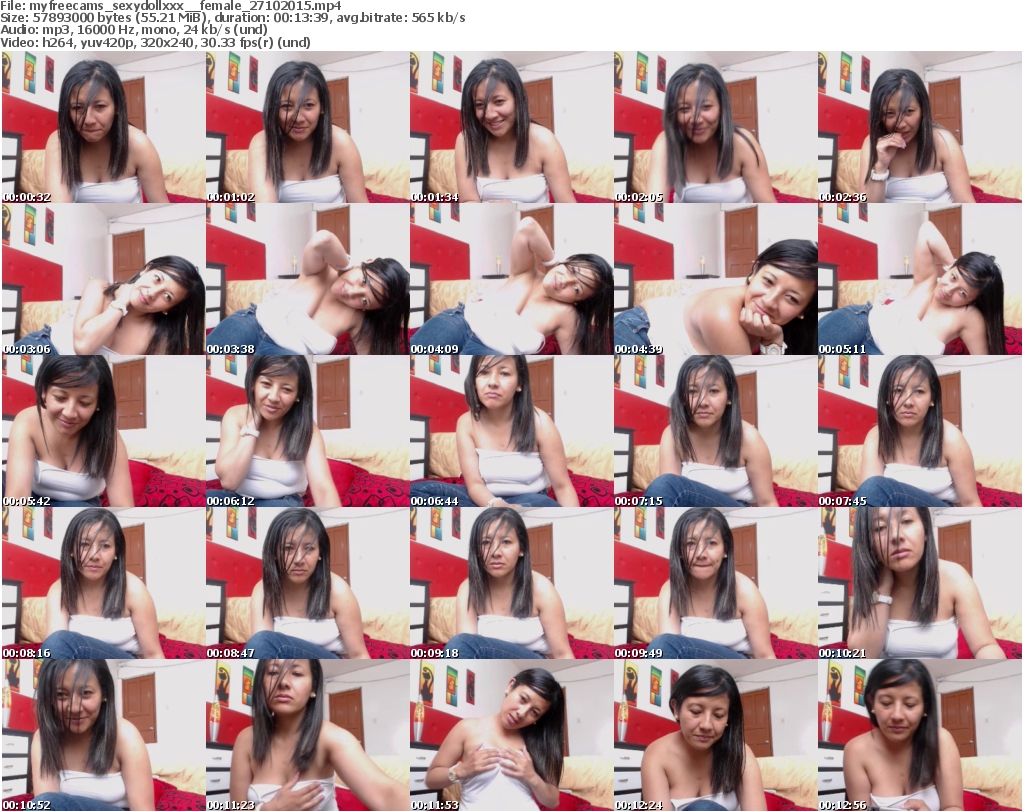Click the frame stamped 00:06:12
The width and height of the screenshot is (1024, 811).
pyautogui.click(x=308, y=431)
